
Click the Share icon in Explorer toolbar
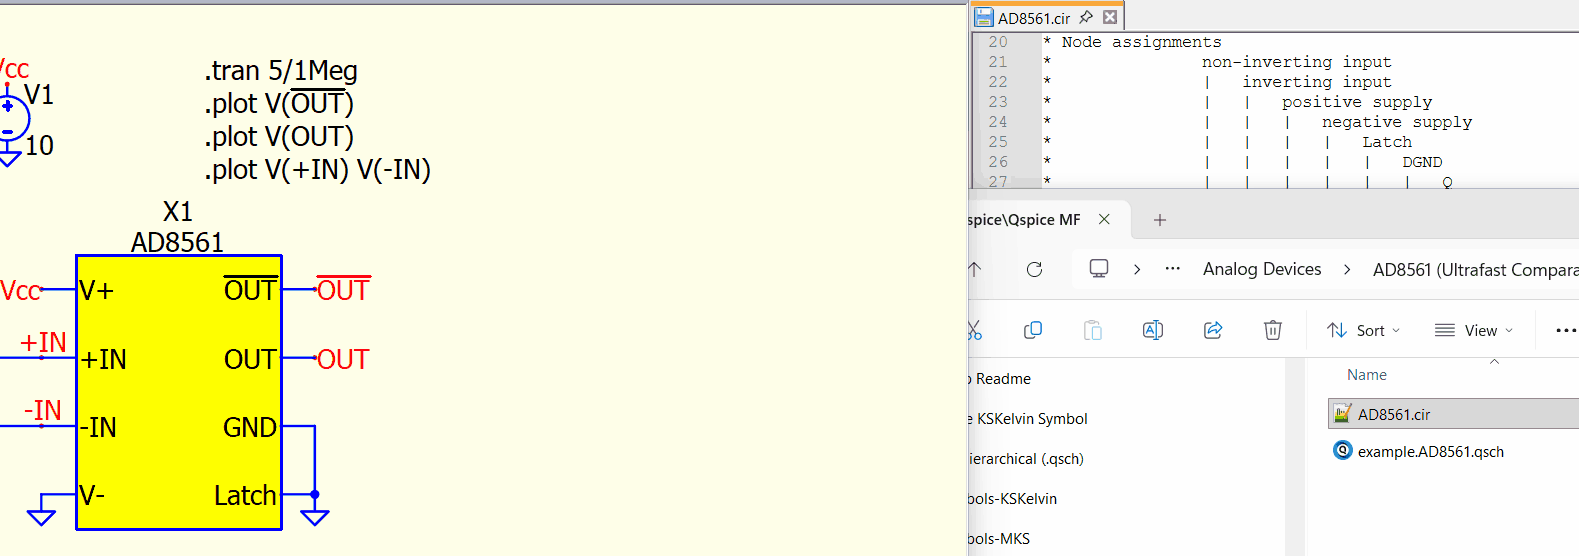[1213, 330]
